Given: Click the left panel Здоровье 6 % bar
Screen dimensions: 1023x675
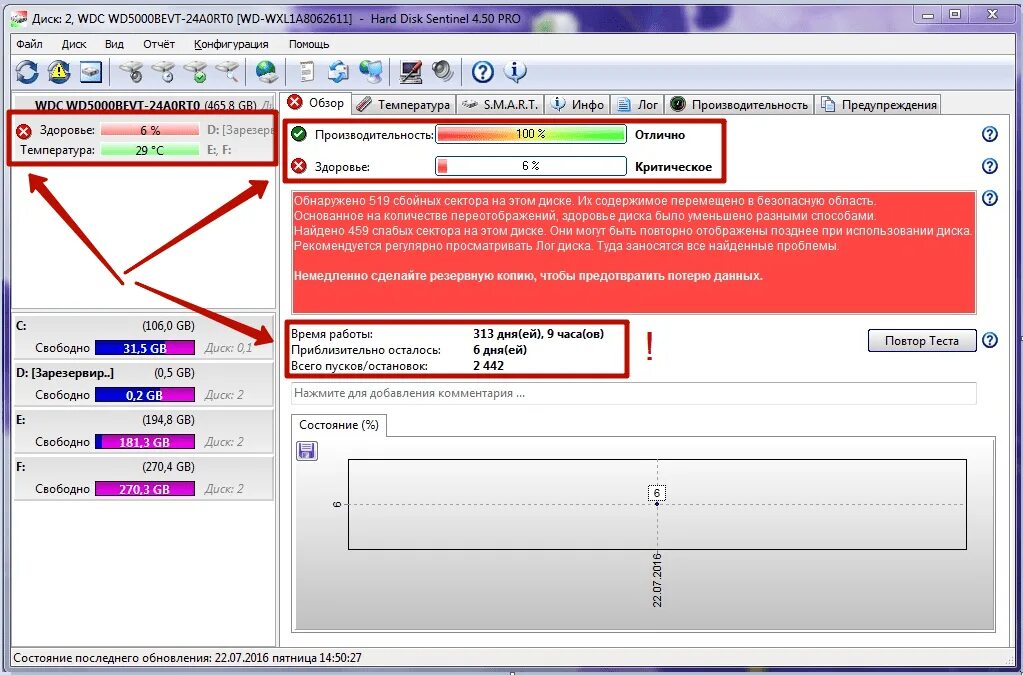Looking at the screenshot, I should coord(150,130).
